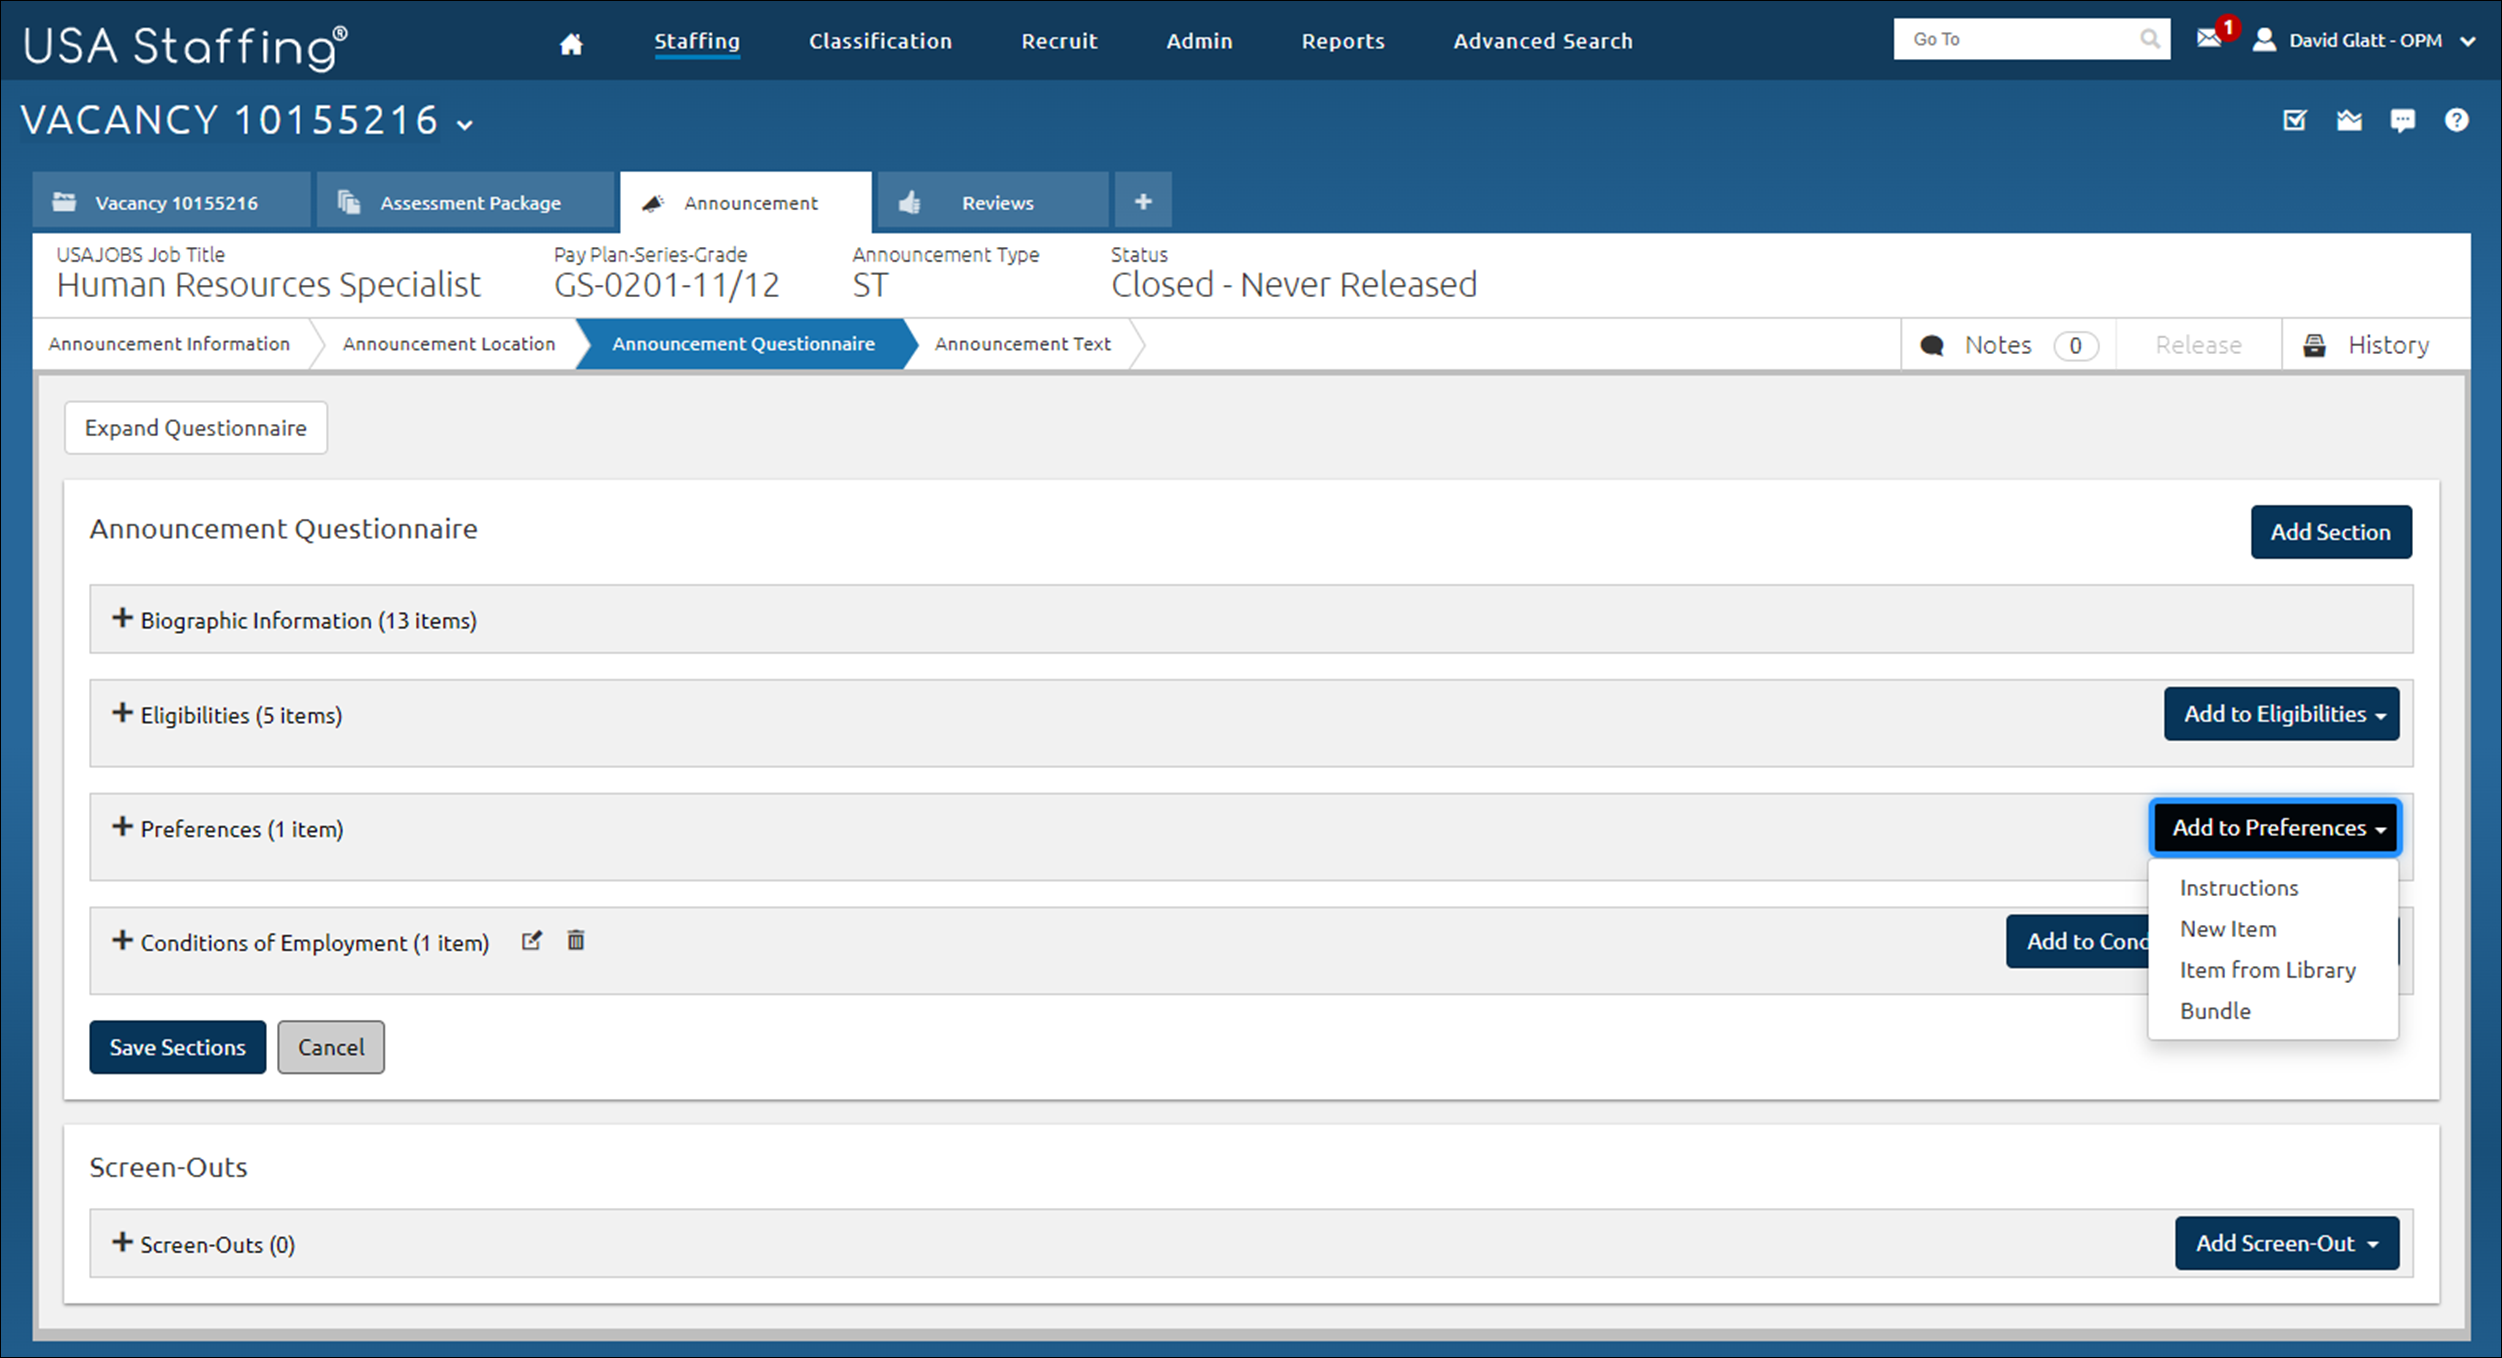
Task: Open the Recruit menu
Action: click(1059, 41)
